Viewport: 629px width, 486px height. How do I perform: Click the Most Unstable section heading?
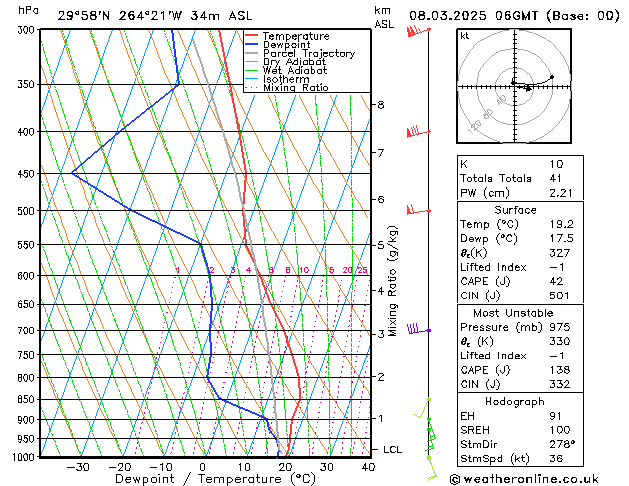click(513, 313)
